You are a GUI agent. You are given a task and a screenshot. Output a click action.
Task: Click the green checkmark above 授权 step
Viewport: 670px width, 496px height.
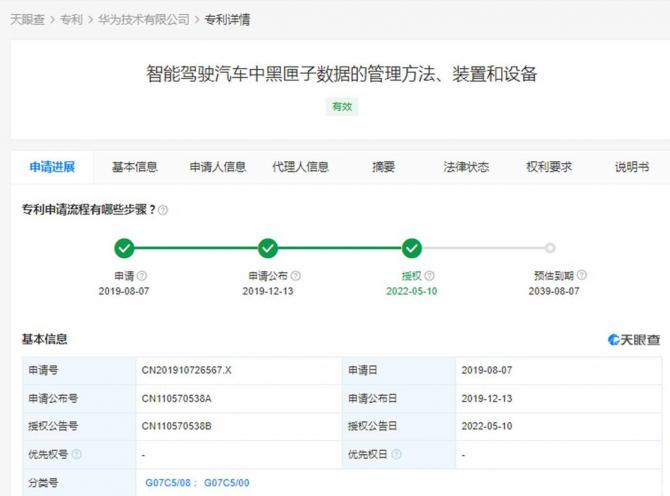[x=412, y=248]
